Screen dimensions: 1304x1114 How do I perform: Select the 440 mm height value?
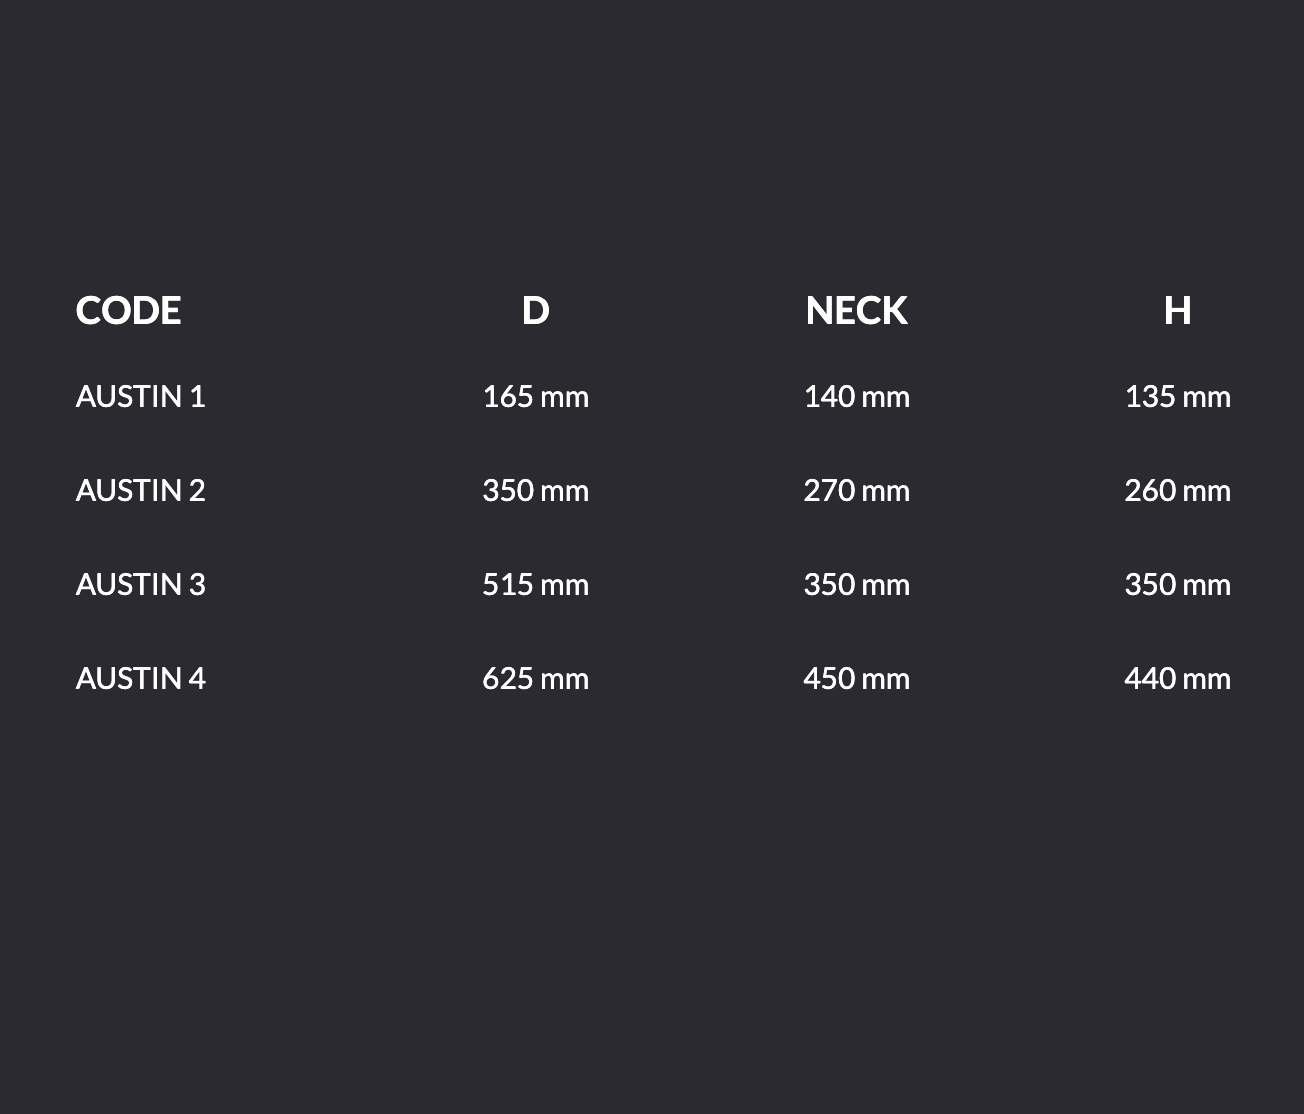click(x=1177, y=679)
